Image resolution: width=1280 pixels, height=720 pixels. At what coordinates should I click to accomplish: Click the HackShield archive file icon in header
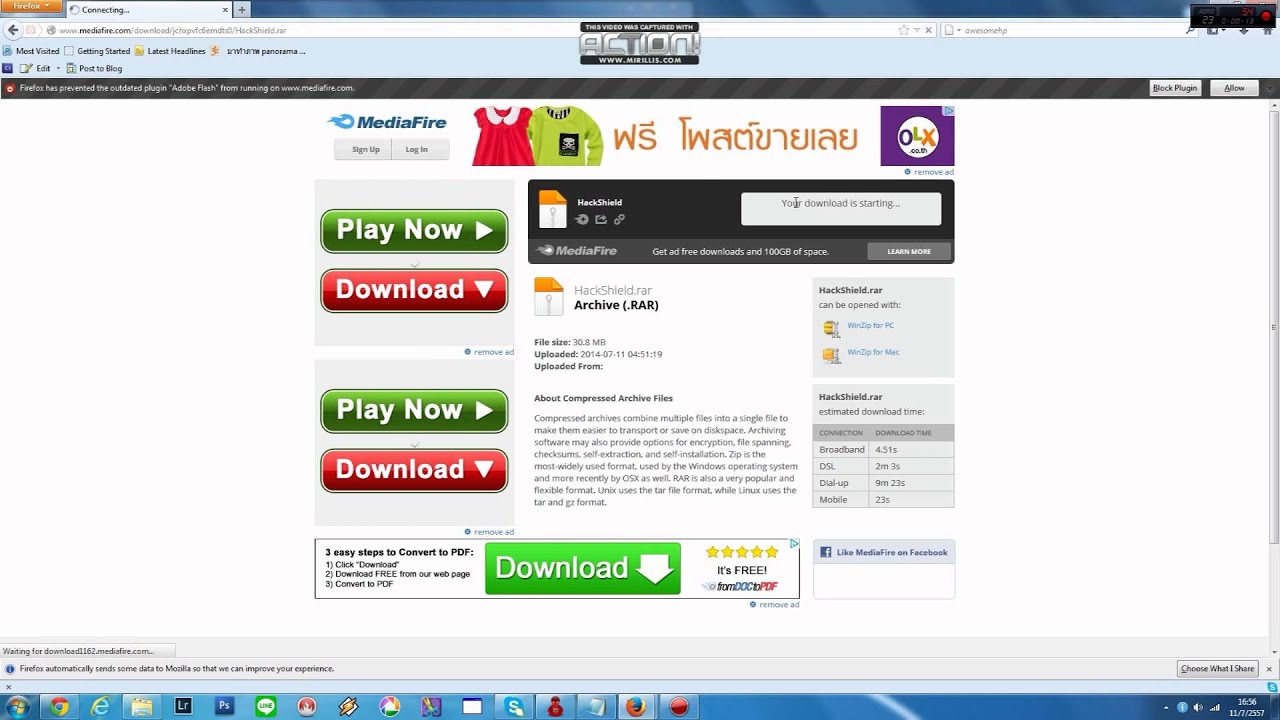[x=552, y=210]
